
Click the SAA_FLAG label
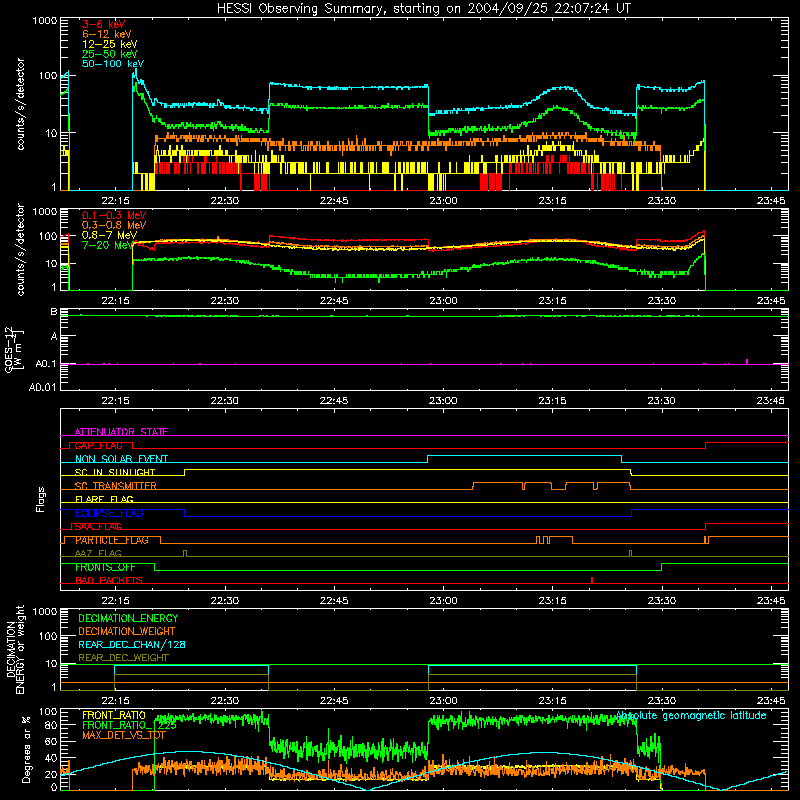point(98,527)
